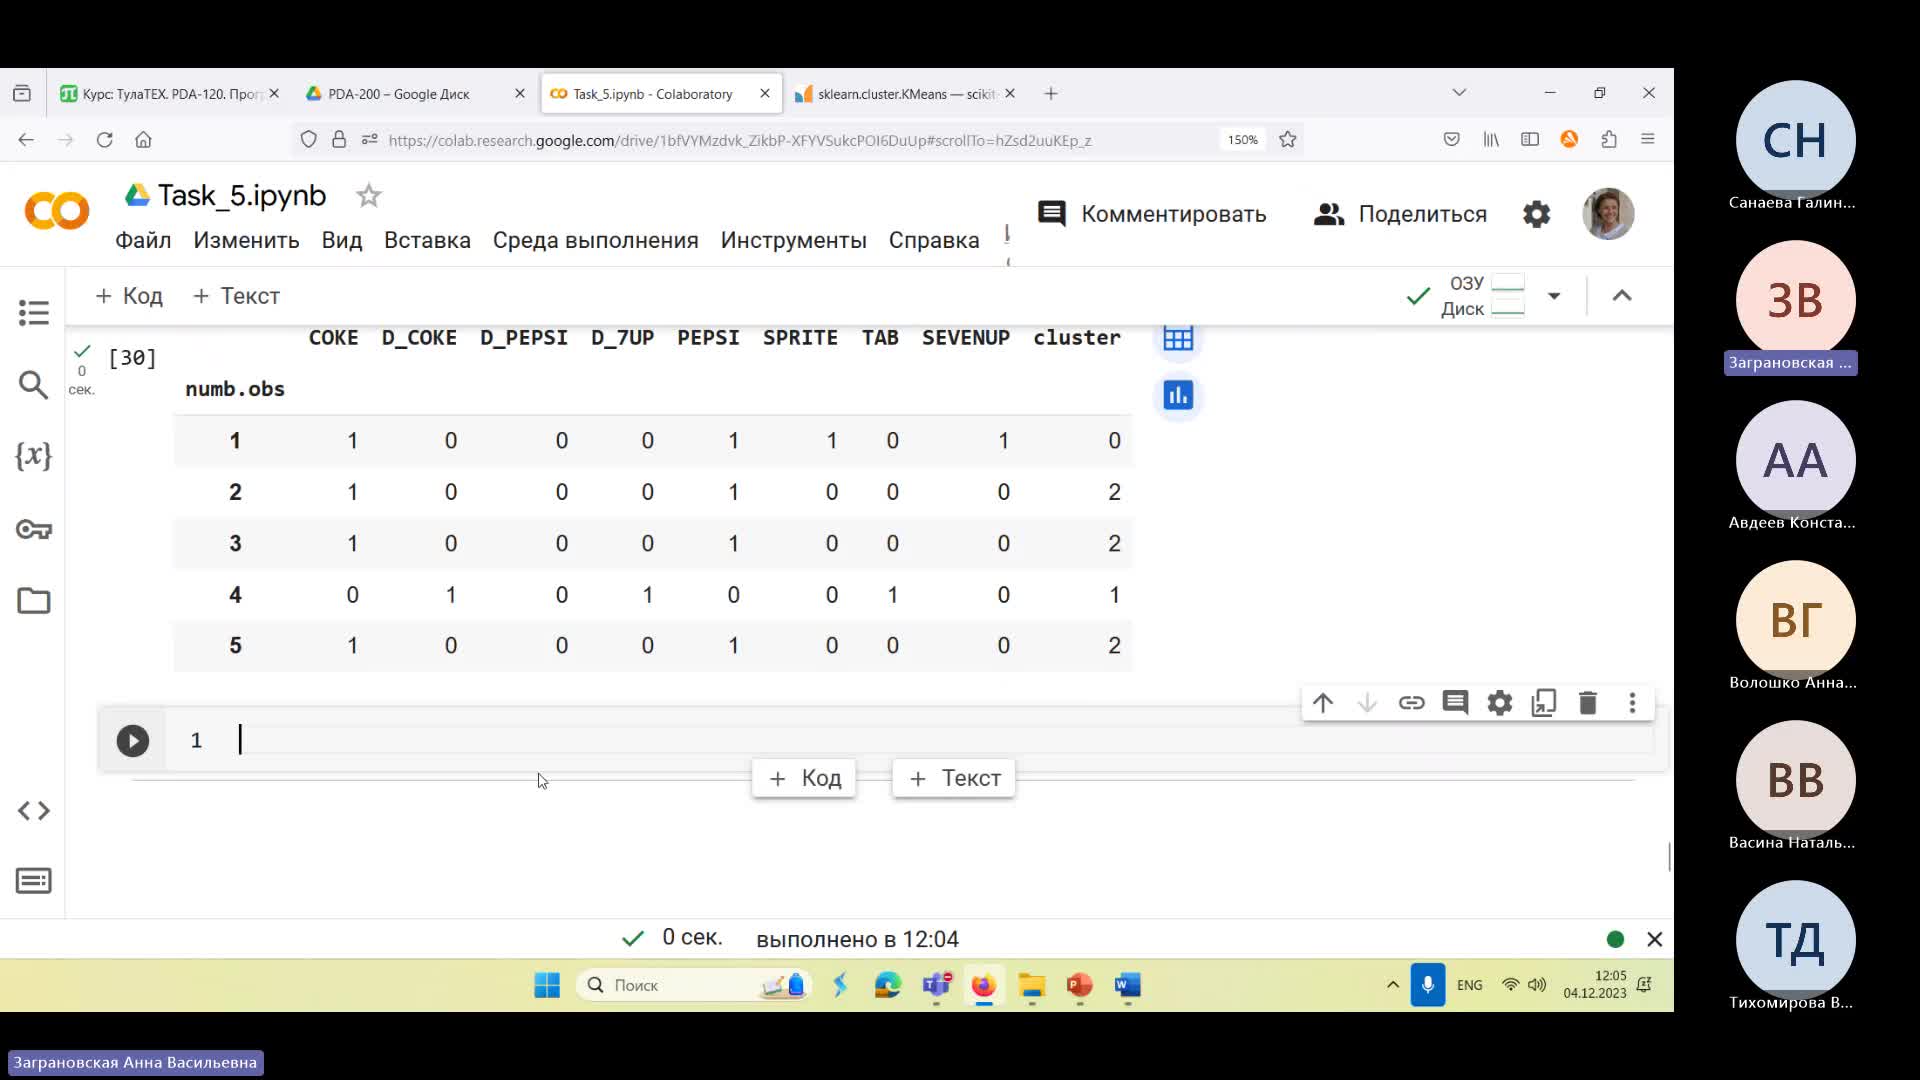
Task: Open PowerPoint from taskbar
Action: 1079,985
